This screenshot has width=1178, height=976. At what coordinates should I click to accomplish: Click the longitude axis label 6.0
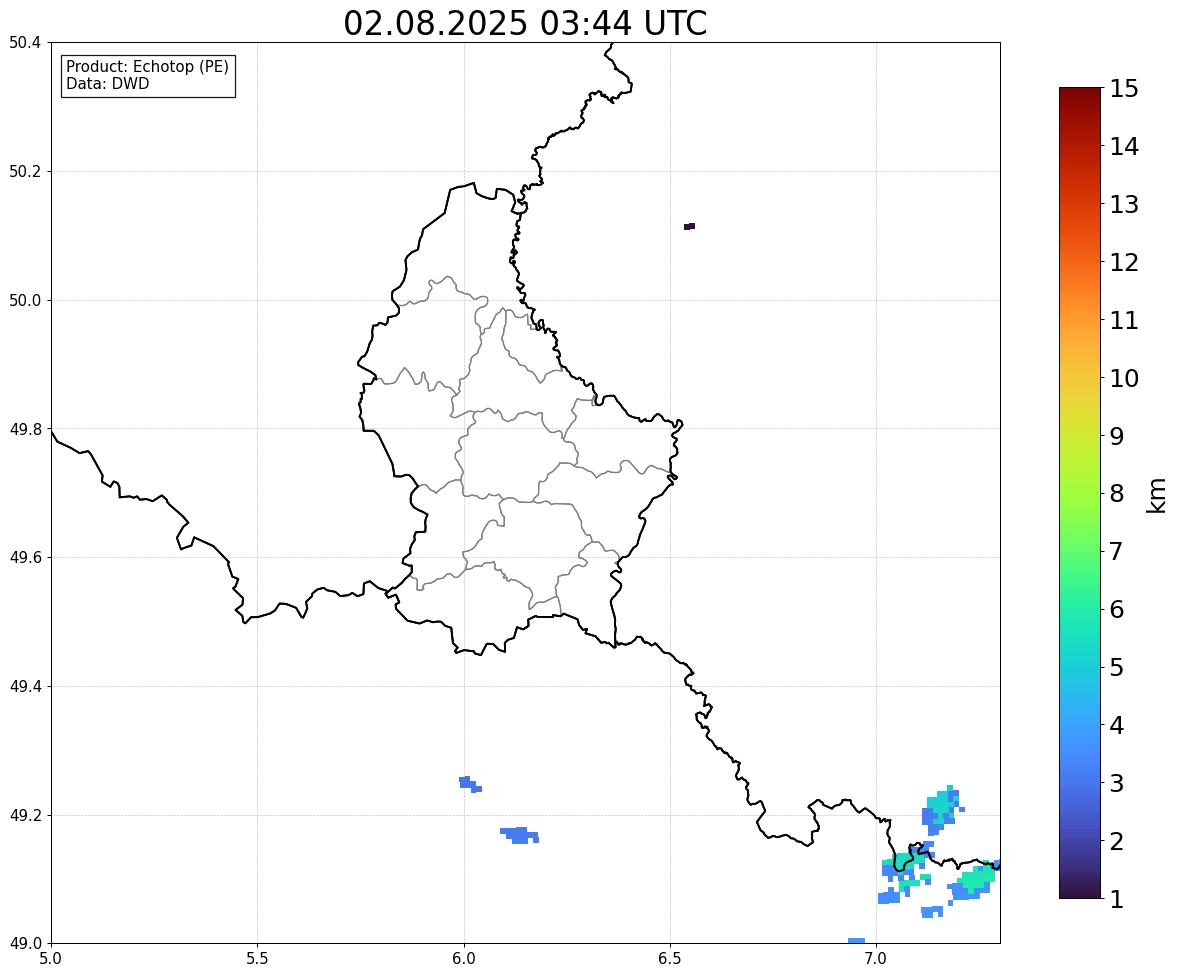pos(464,959)
